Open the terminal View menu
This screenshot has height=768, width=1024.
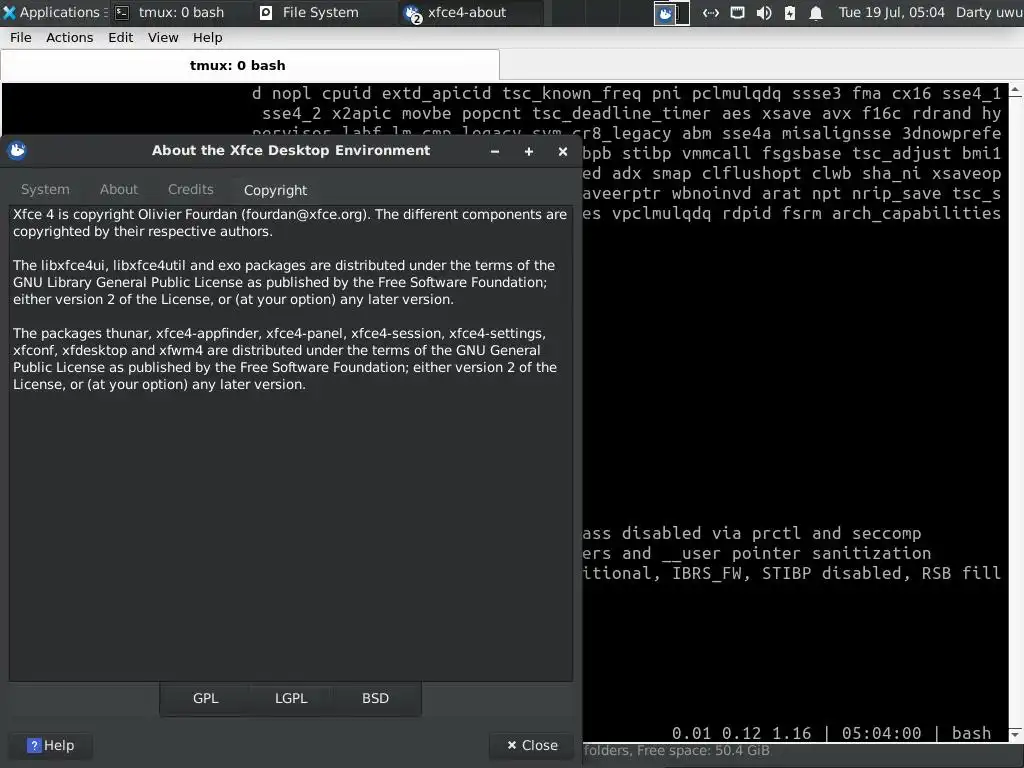click(163, 37)
